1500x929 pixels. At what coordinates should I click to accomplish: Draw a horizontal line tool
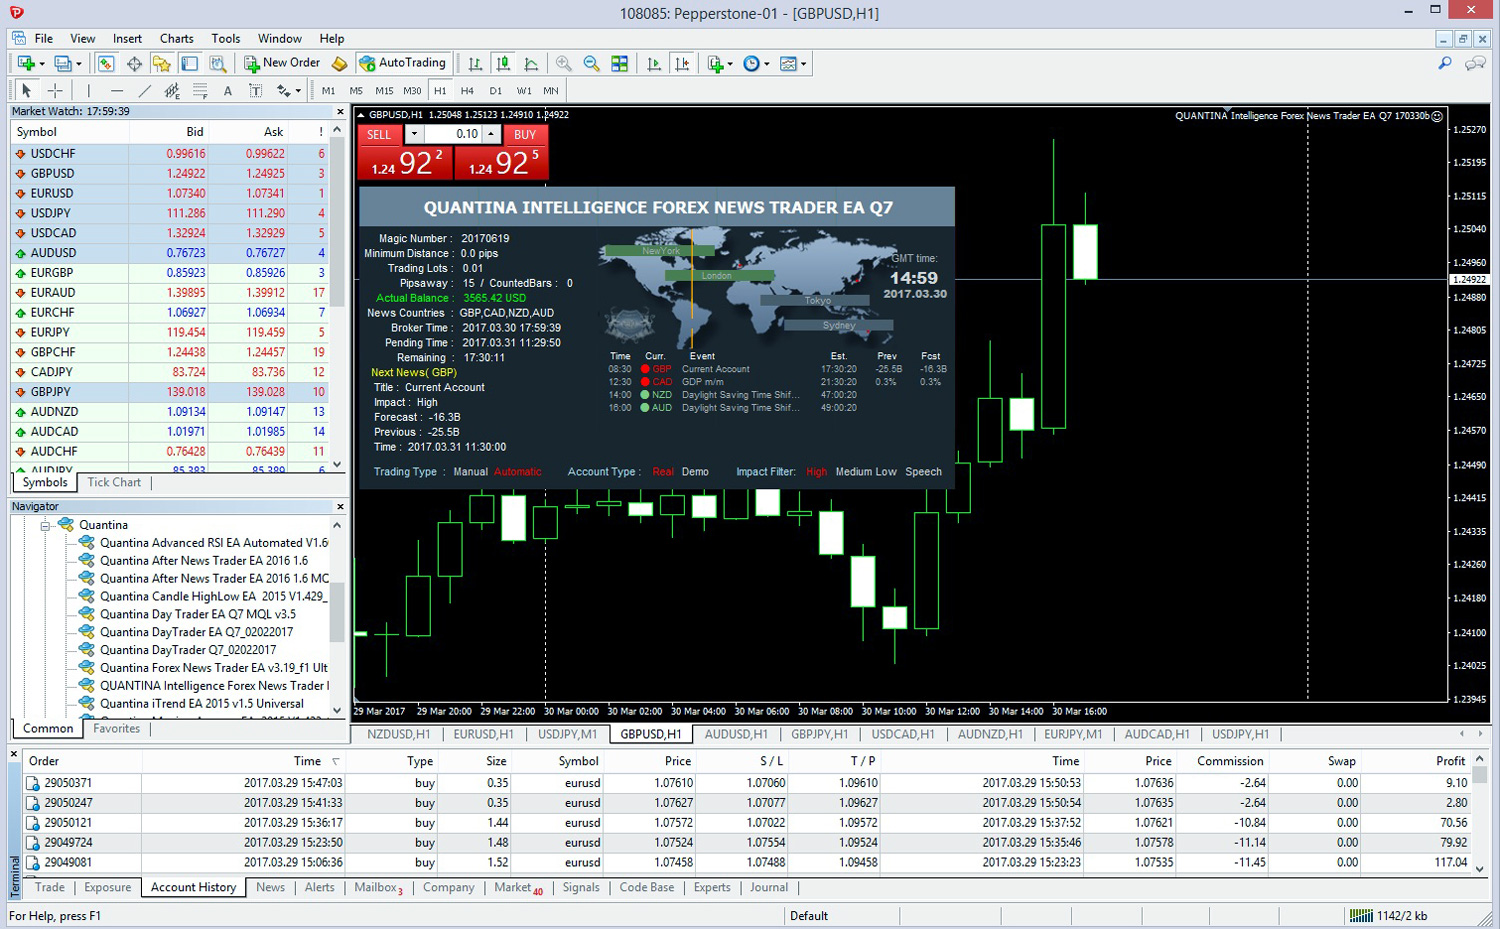116,90
